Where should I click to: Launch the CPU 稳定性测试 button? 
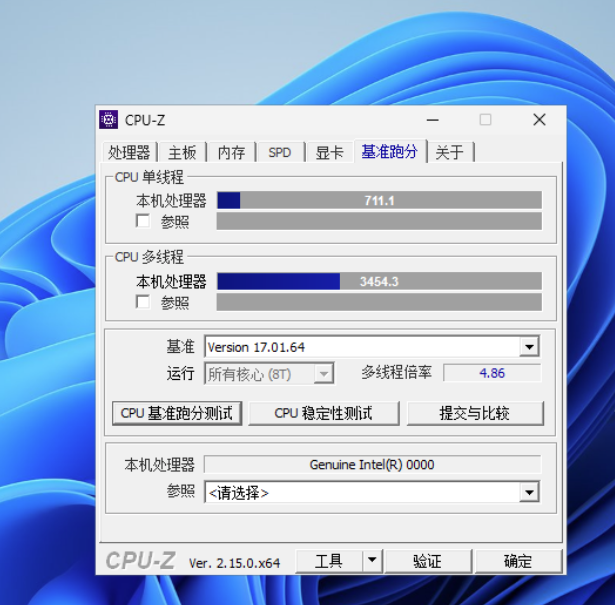324,413
